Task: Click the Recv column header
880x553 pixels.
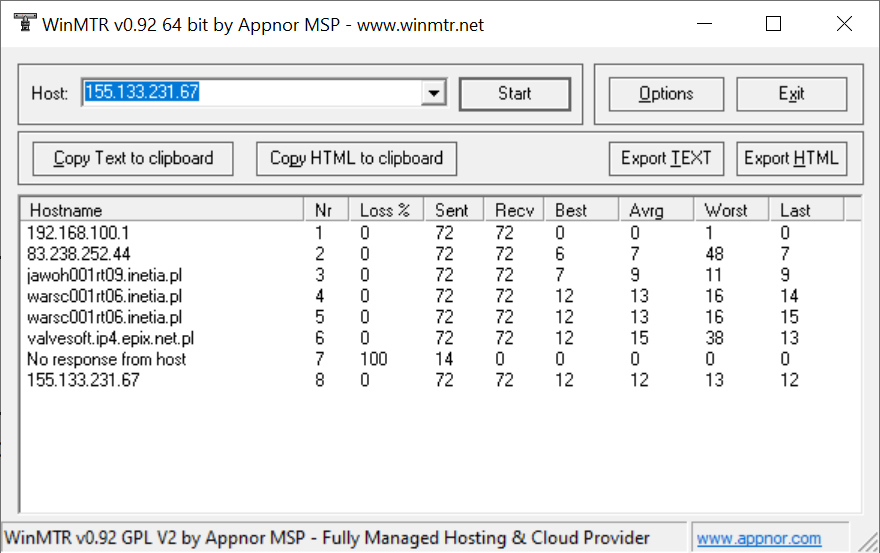Action: point(514,210)
